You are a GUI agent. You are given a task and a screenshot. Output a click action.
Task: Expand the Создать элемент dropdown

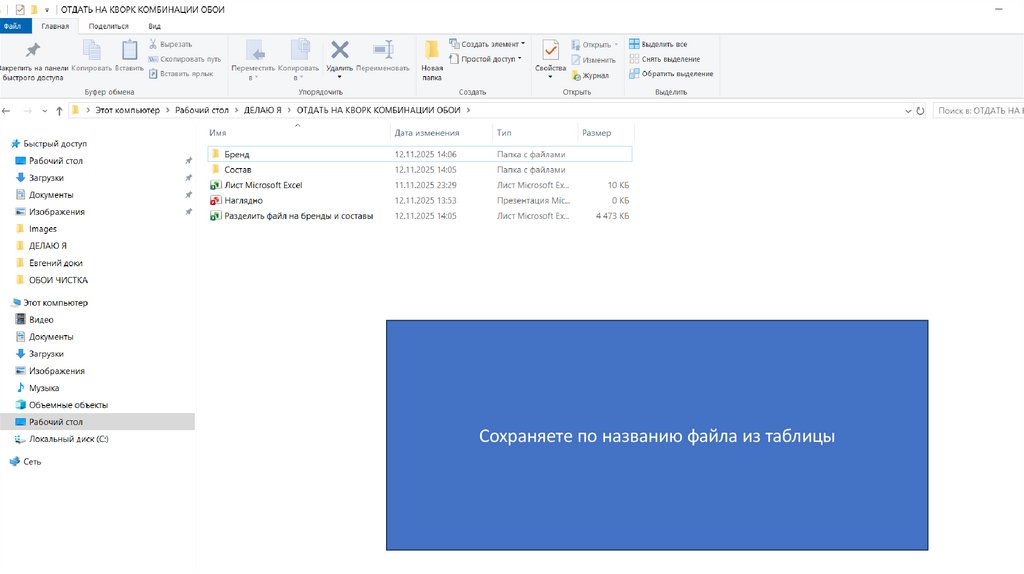pos(489,44)
